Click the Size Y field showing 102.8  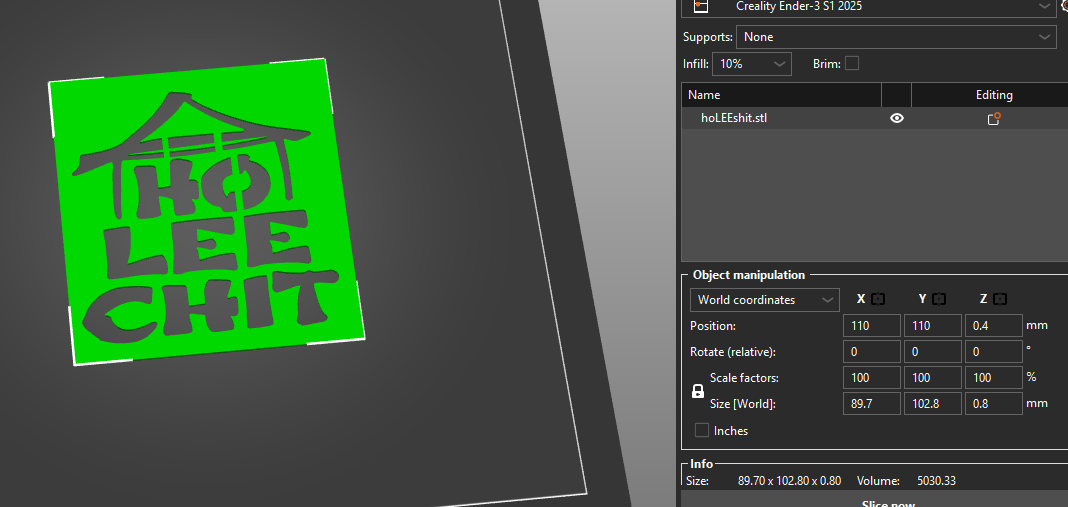pyautogui.click(x=932, y=403)
